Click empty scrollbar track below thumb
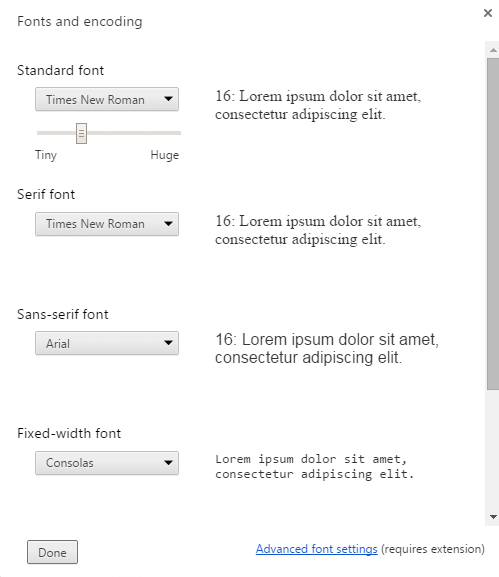 tap(493, 449)
